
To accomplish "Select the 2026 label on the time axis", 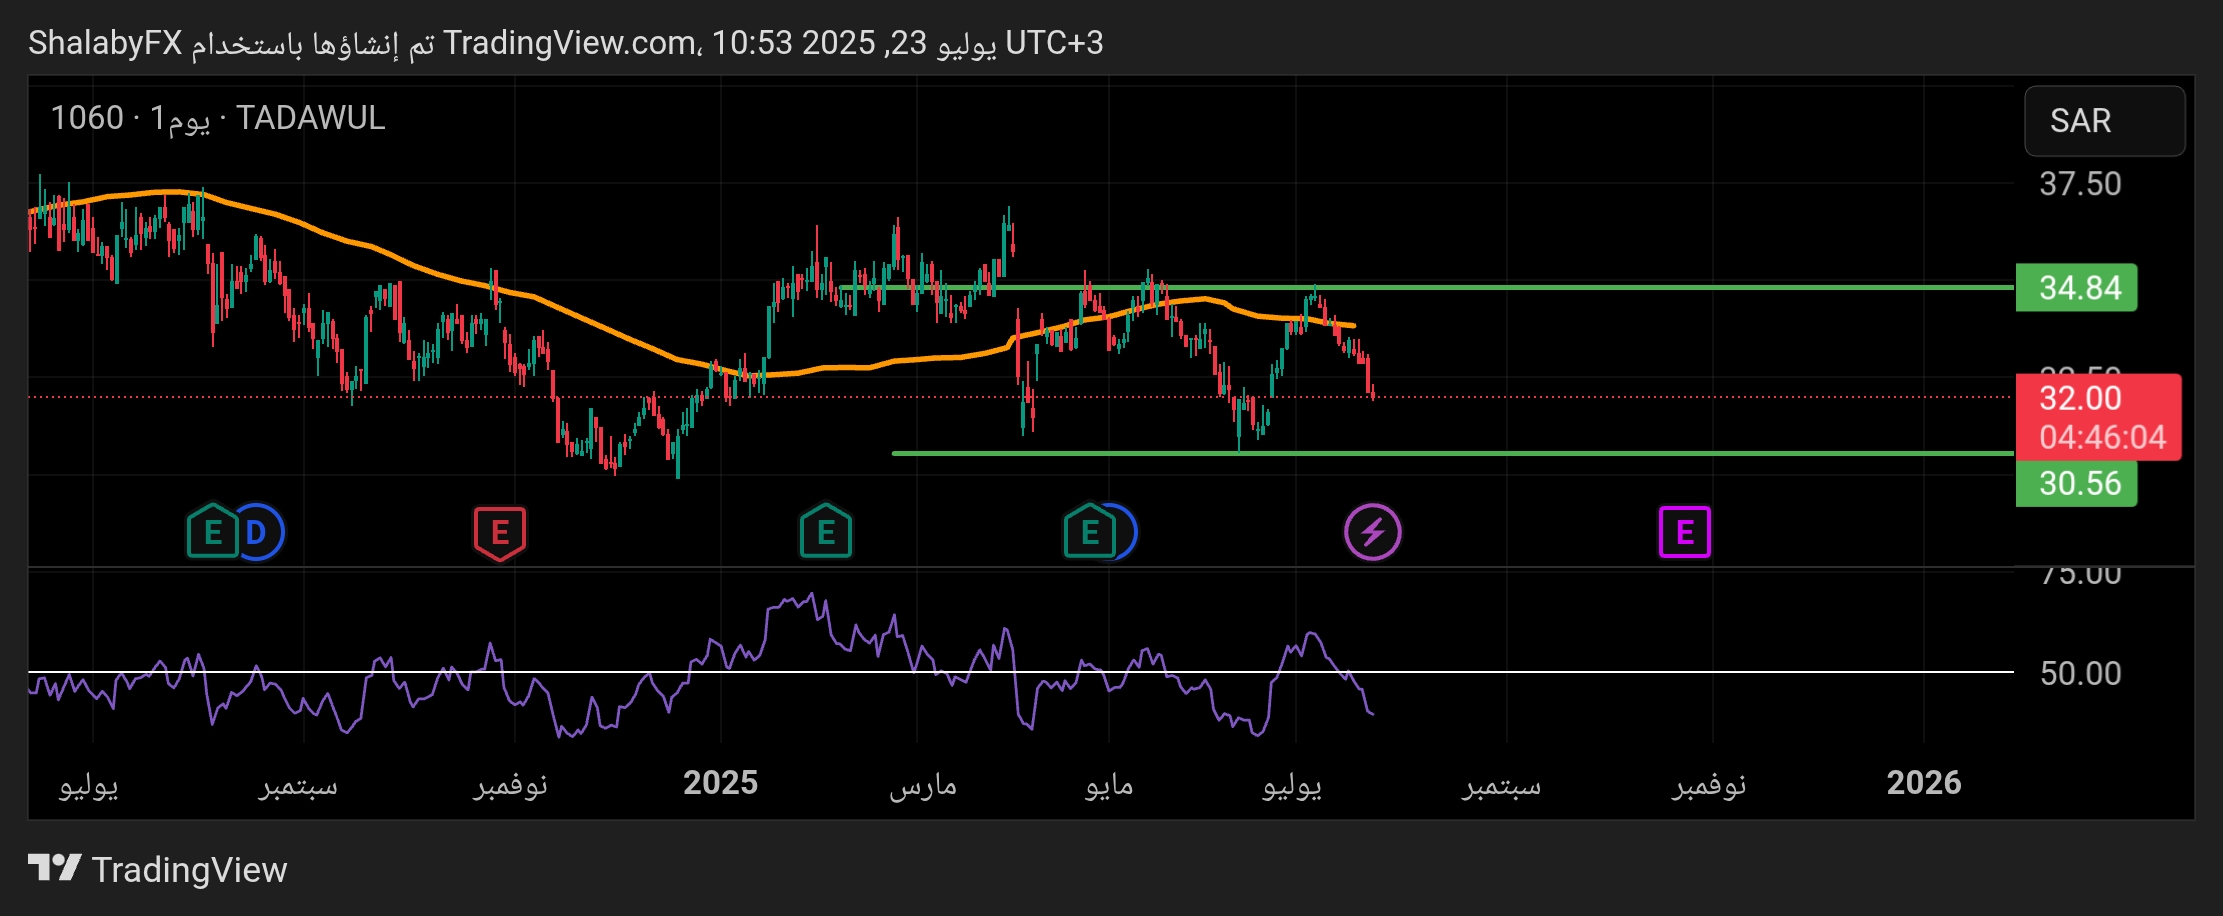I will click(x=1924, y=782).
